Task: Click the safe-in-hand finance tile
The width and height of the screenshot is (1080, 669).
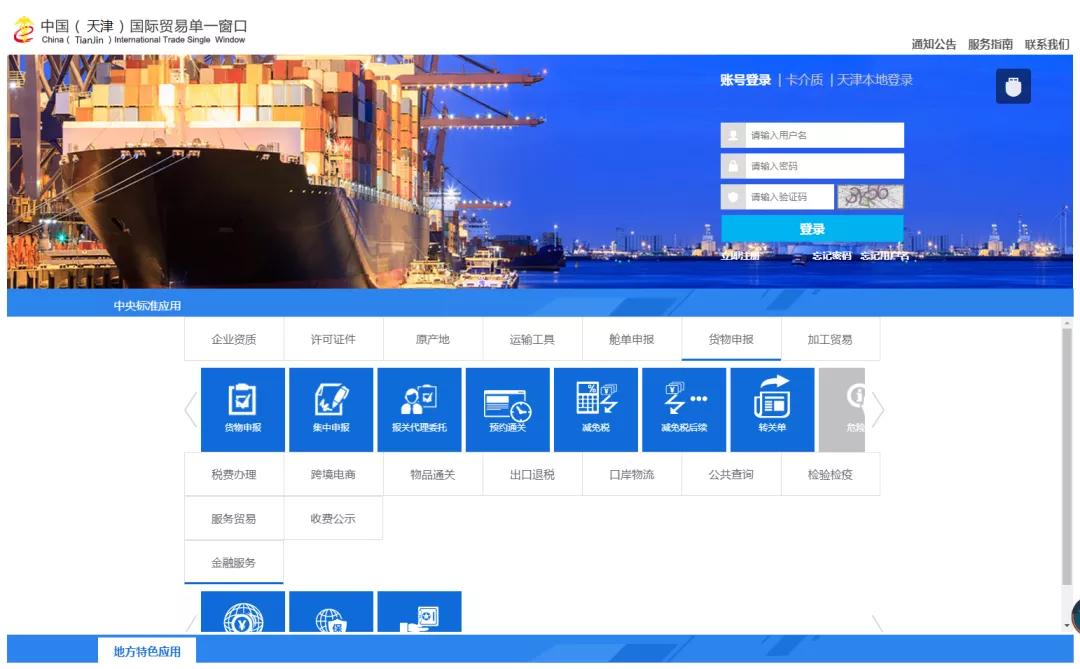Action: coord(419,611)
